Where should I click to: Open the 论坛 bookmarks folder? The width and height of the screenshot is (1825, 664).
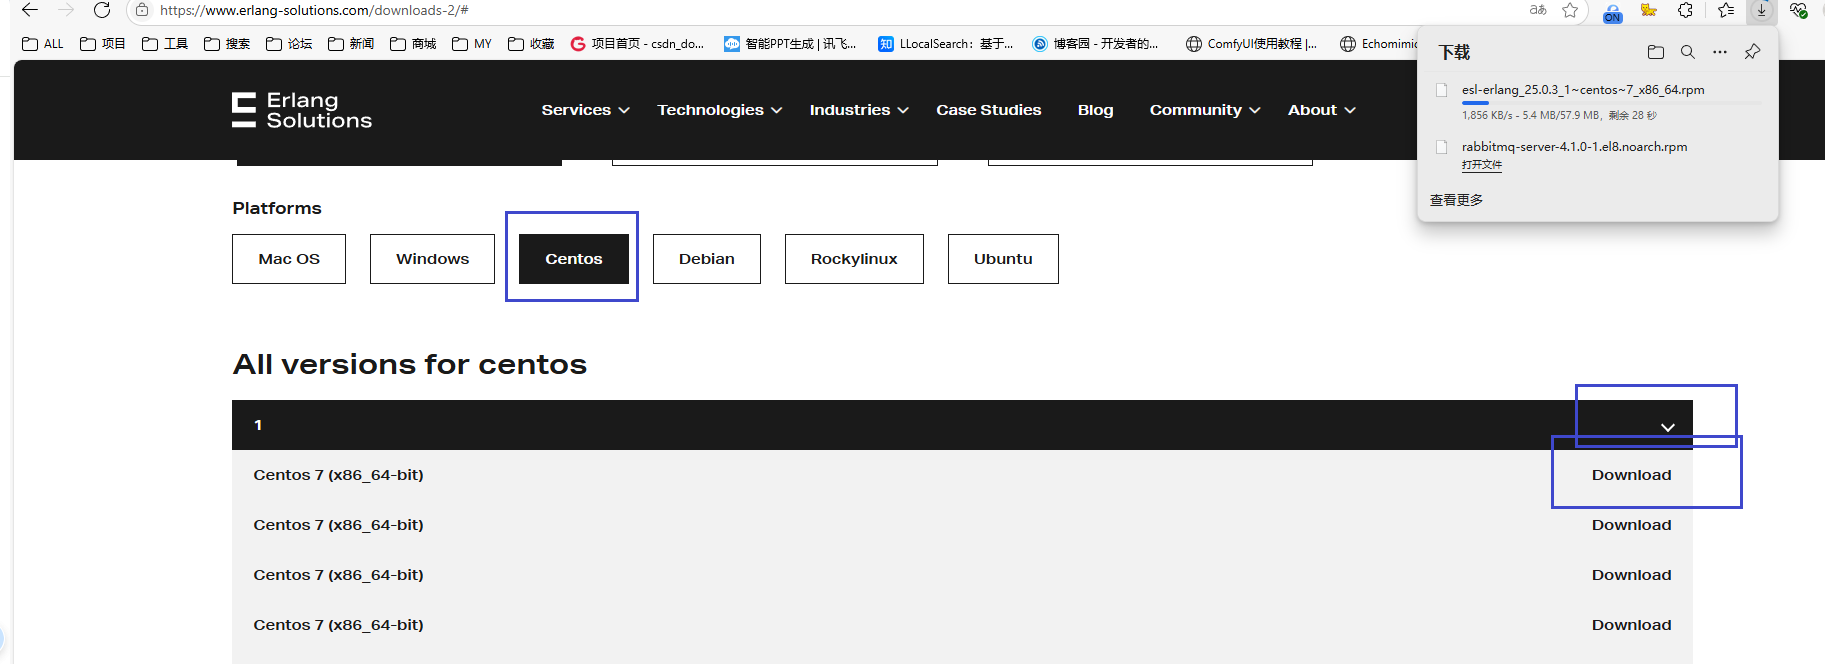tap(289, 44)
